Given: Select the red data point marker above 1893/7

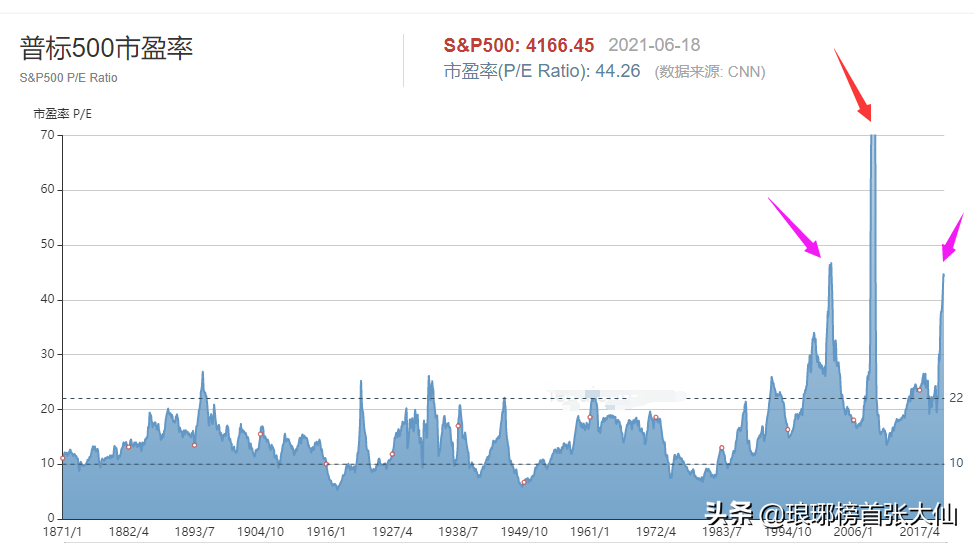Looking at the screenshot, I should pyautogui.click(x=194, y=445).
